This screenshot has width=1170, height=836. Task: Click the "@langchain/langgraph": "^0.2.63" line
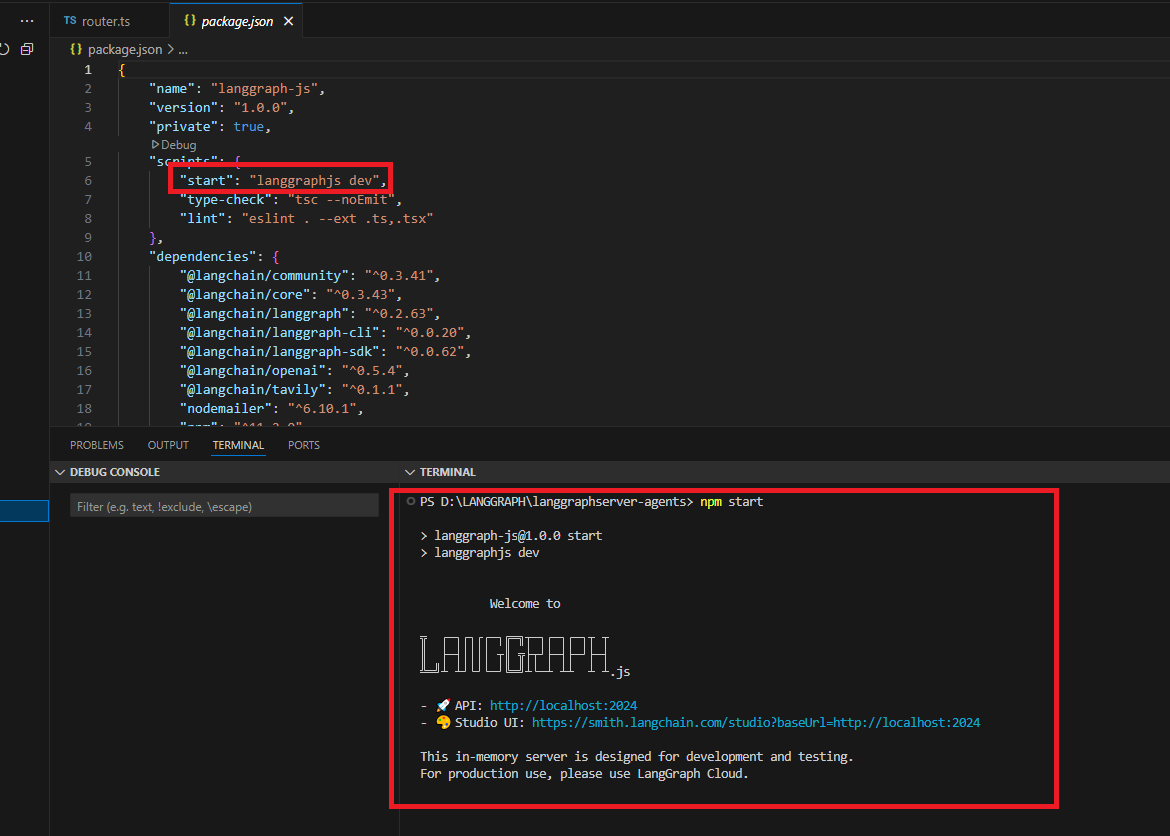(x=310, y=314)
